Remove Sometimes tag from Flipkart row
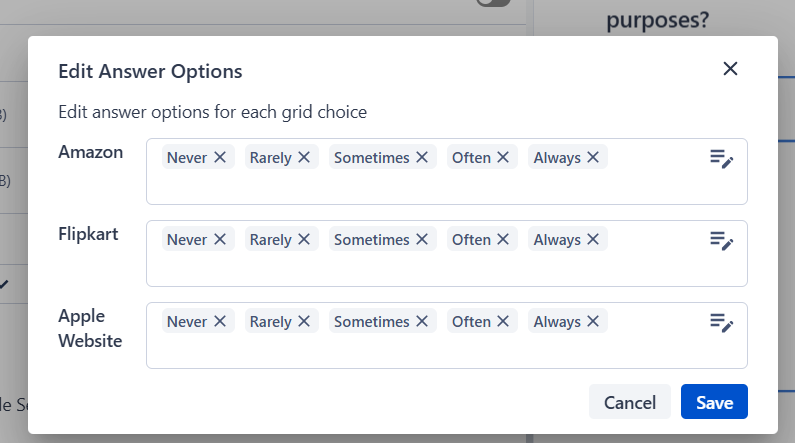795x443 pixels. point(422,240)
